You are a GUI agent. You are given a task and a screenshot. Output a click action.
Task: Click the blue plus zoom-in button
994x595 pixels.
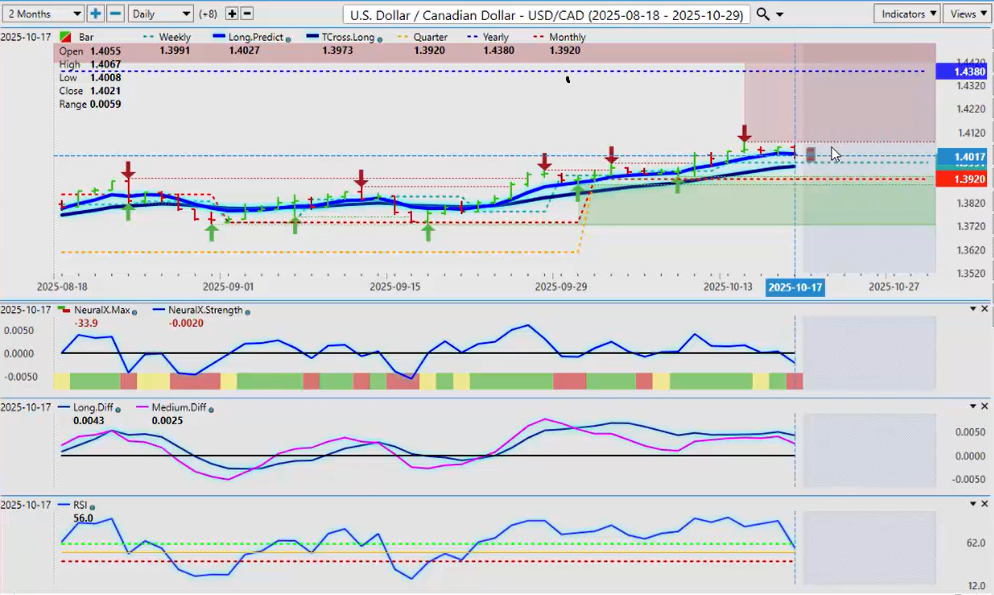click(x=95, y=14)
